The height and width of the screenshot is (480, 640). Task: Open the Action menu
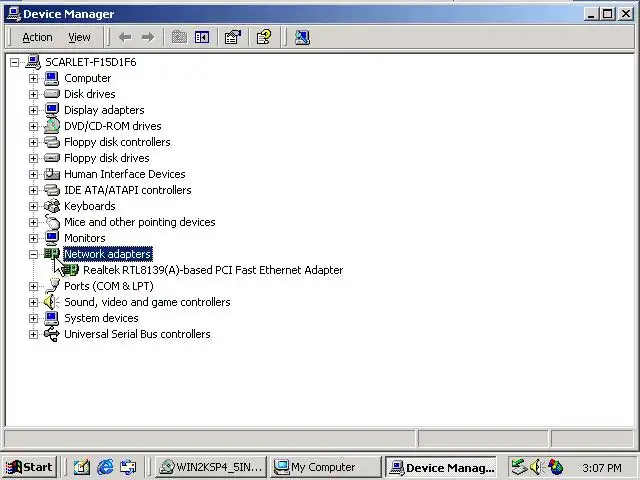click(37, 38)
